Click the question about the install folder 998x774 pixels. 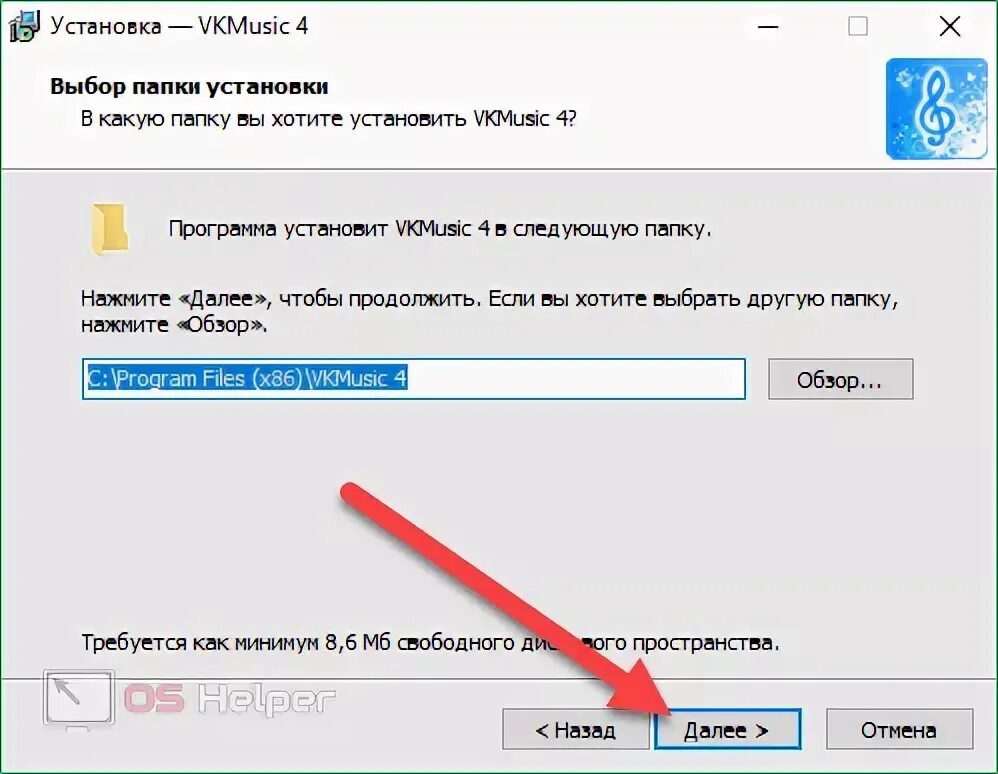point(328,119)
